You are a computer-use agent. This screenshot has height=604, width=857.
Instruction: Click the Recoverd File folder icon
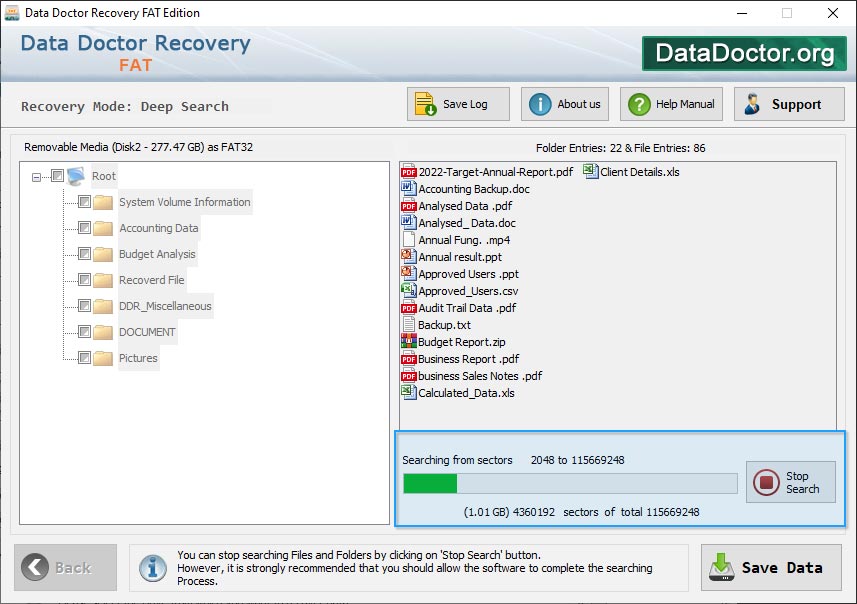(x=103, y=280)
